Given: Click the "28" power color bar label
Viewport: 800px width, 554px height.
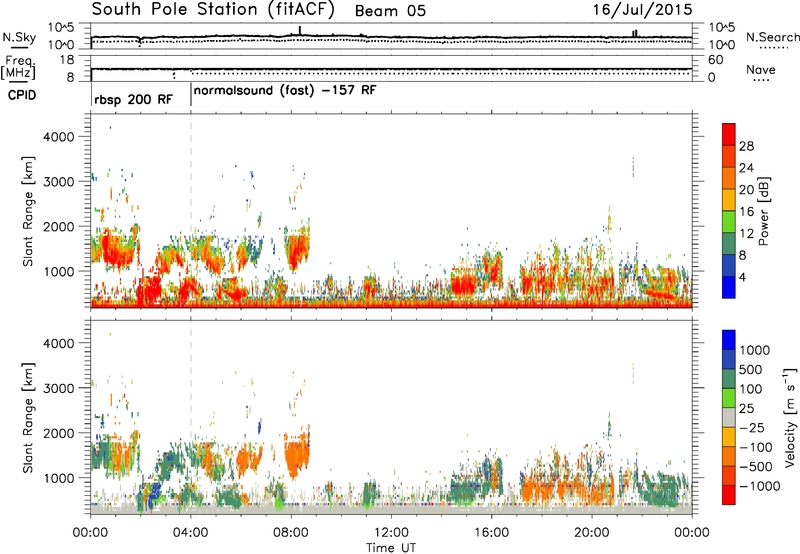Looking at the screenshot, I should tap(746, 146).
